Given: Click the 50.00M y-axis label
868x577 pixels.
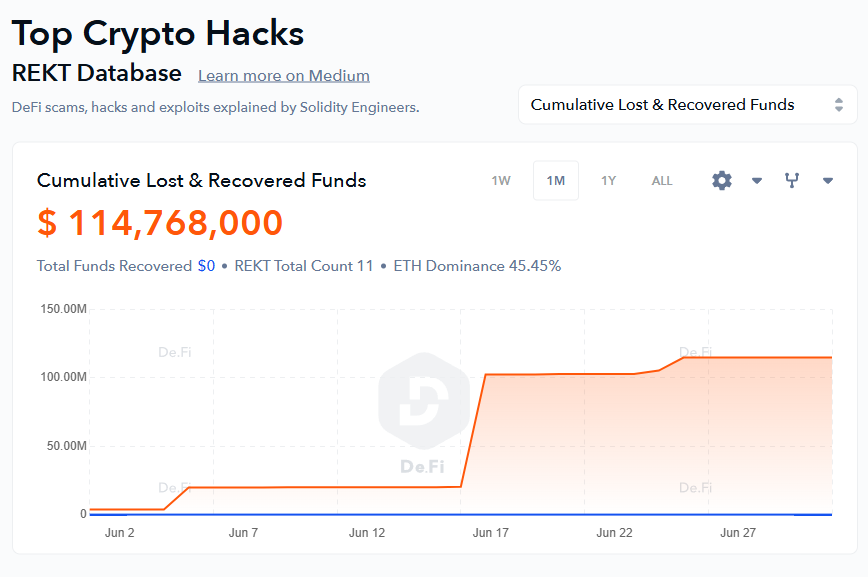Looking at the screenshot, I should click(x=66, y=446).
